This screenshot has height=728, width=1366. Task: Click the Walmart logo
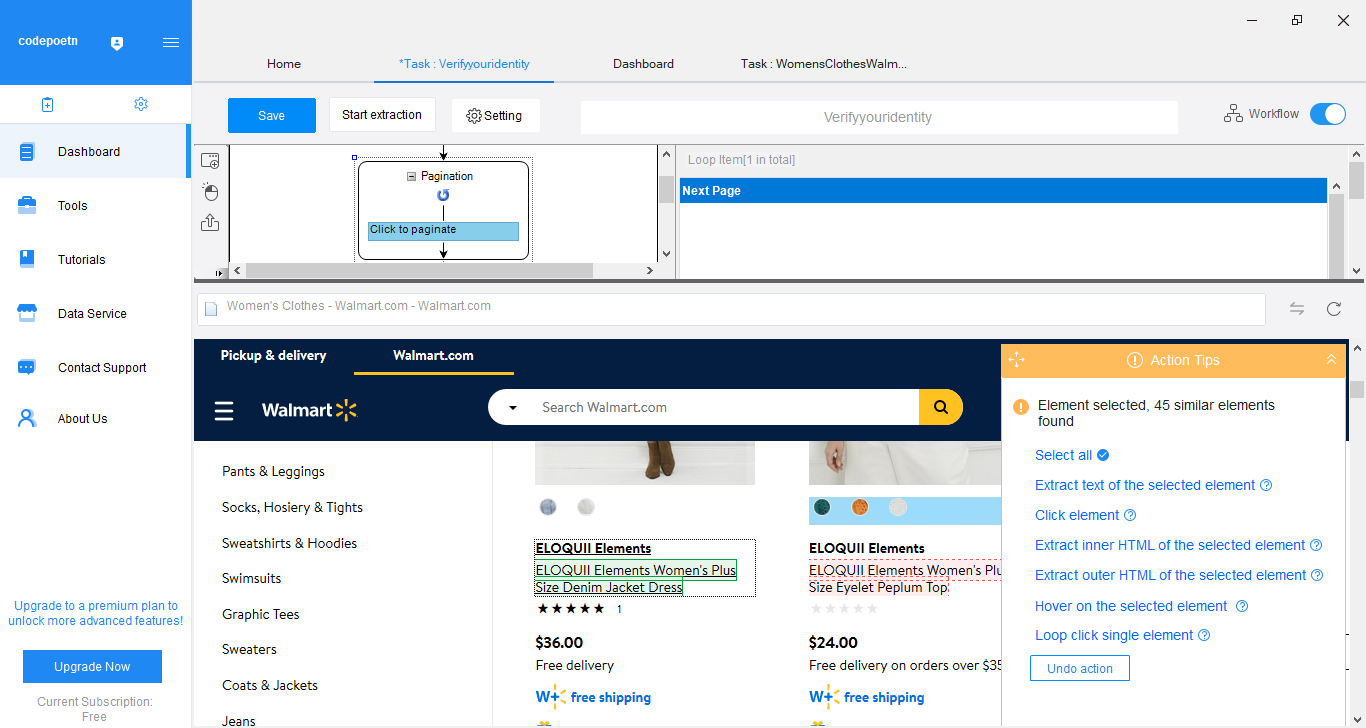pyautogui.click(x=309, y=410)
